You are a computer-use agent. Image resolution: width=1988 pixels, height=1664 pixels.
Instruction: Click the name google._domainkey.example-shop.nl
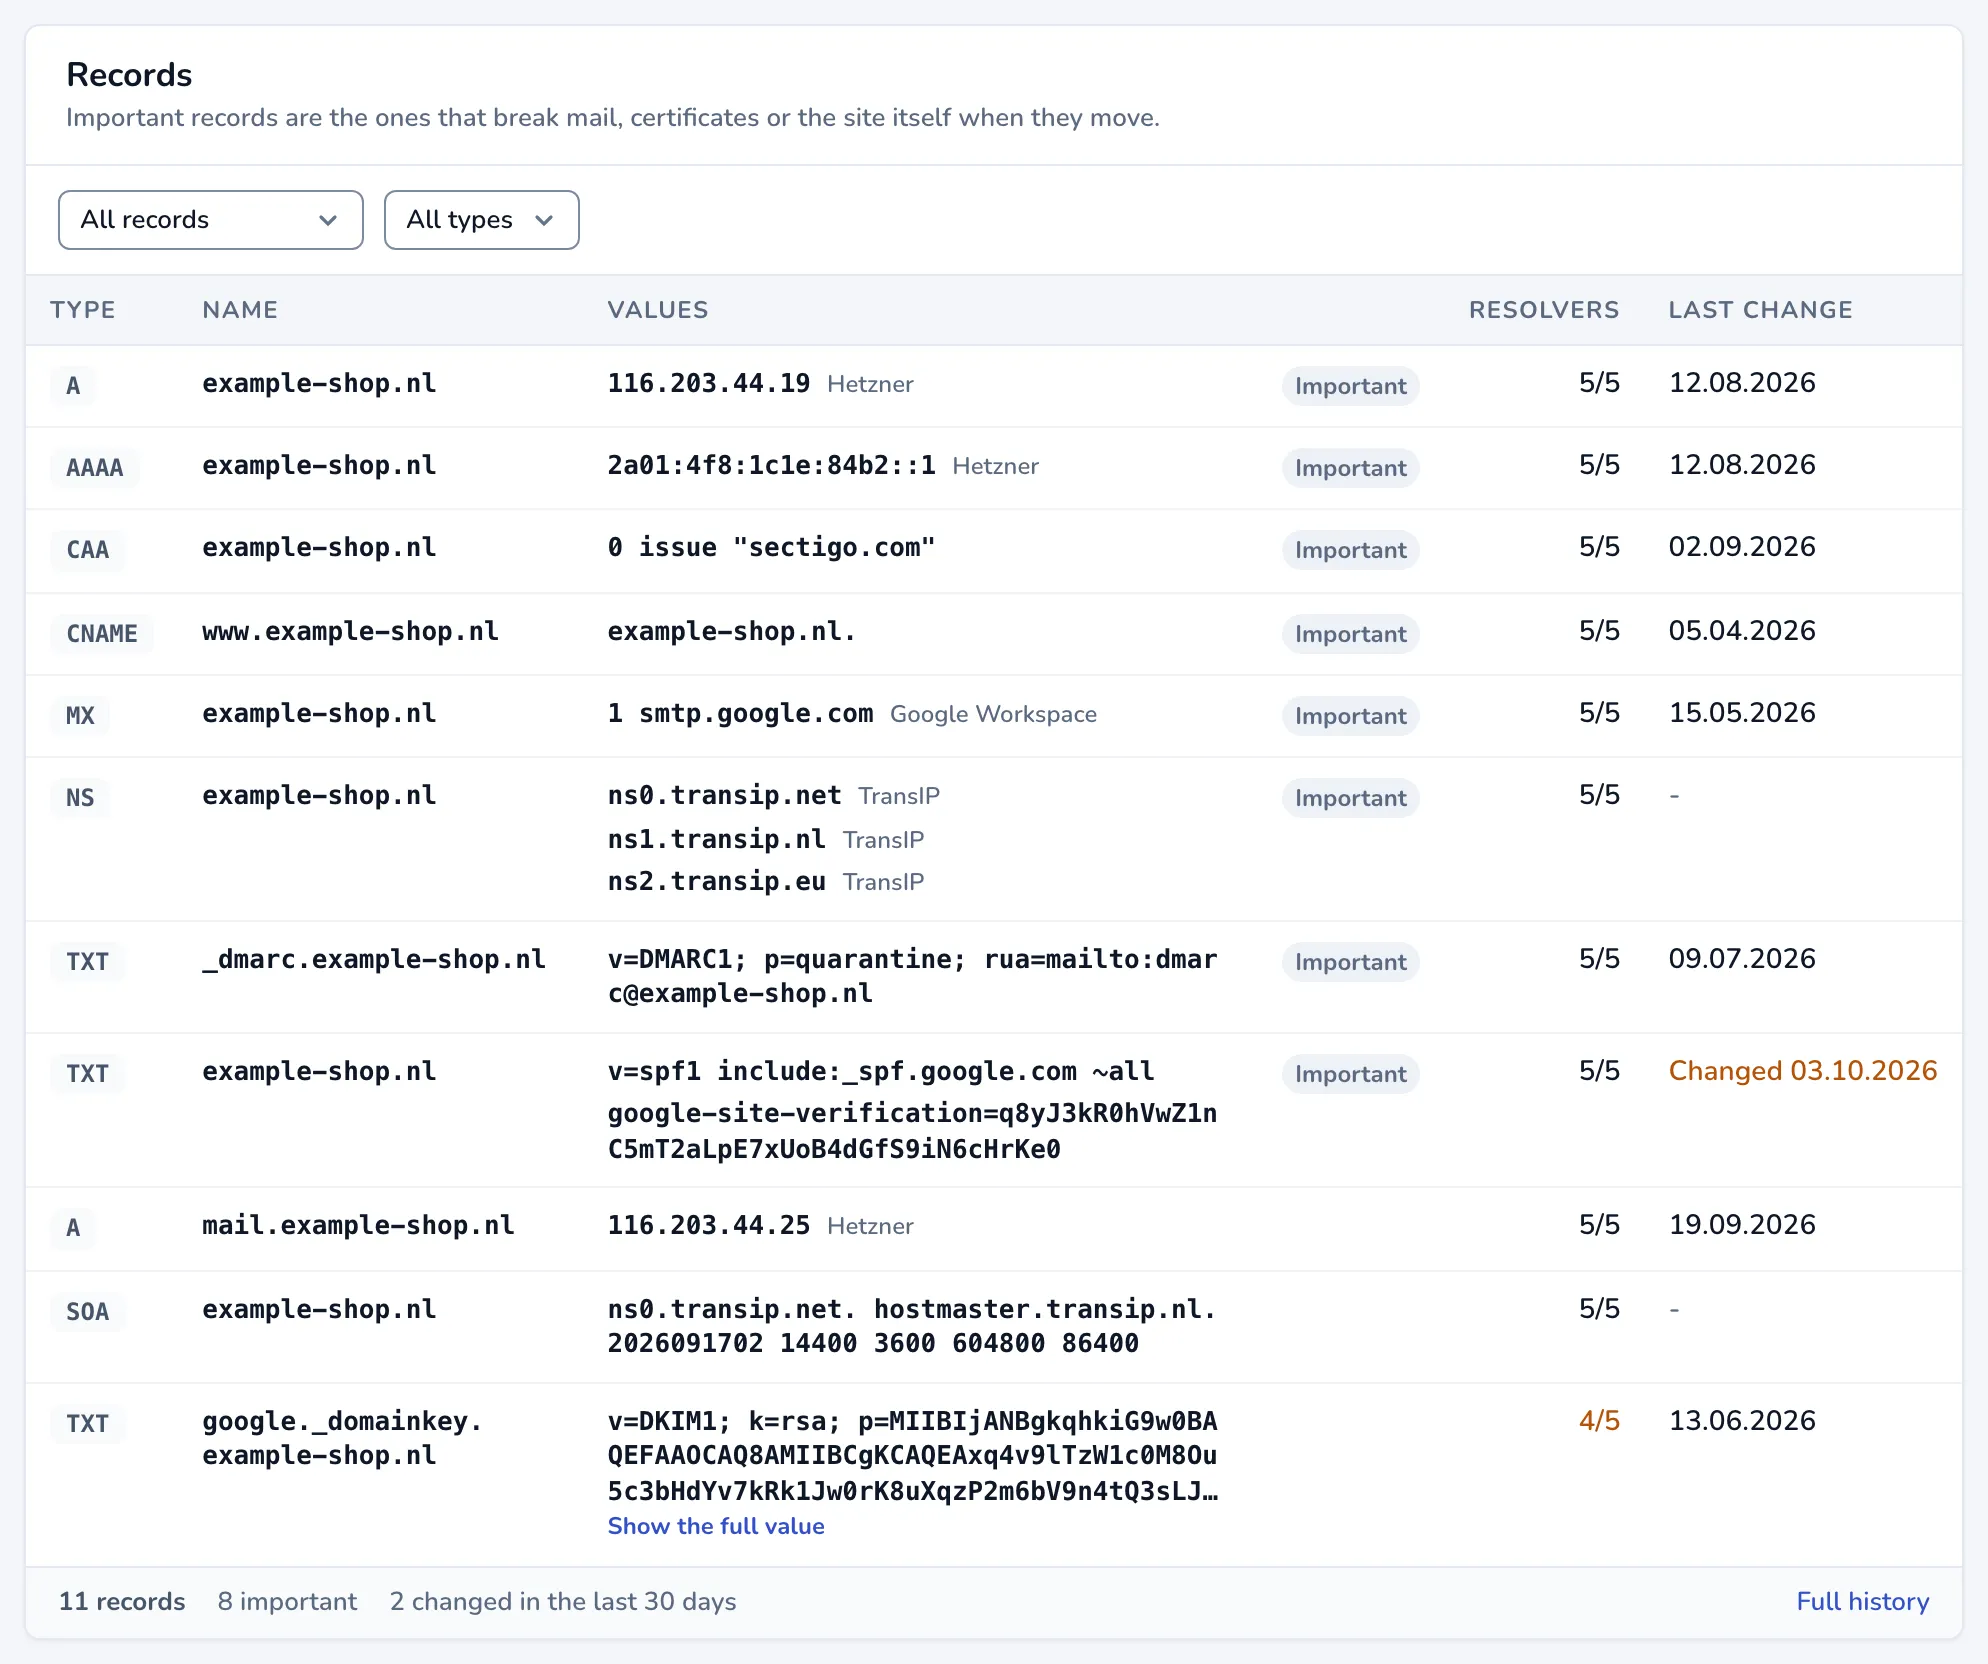(342, 1439)
